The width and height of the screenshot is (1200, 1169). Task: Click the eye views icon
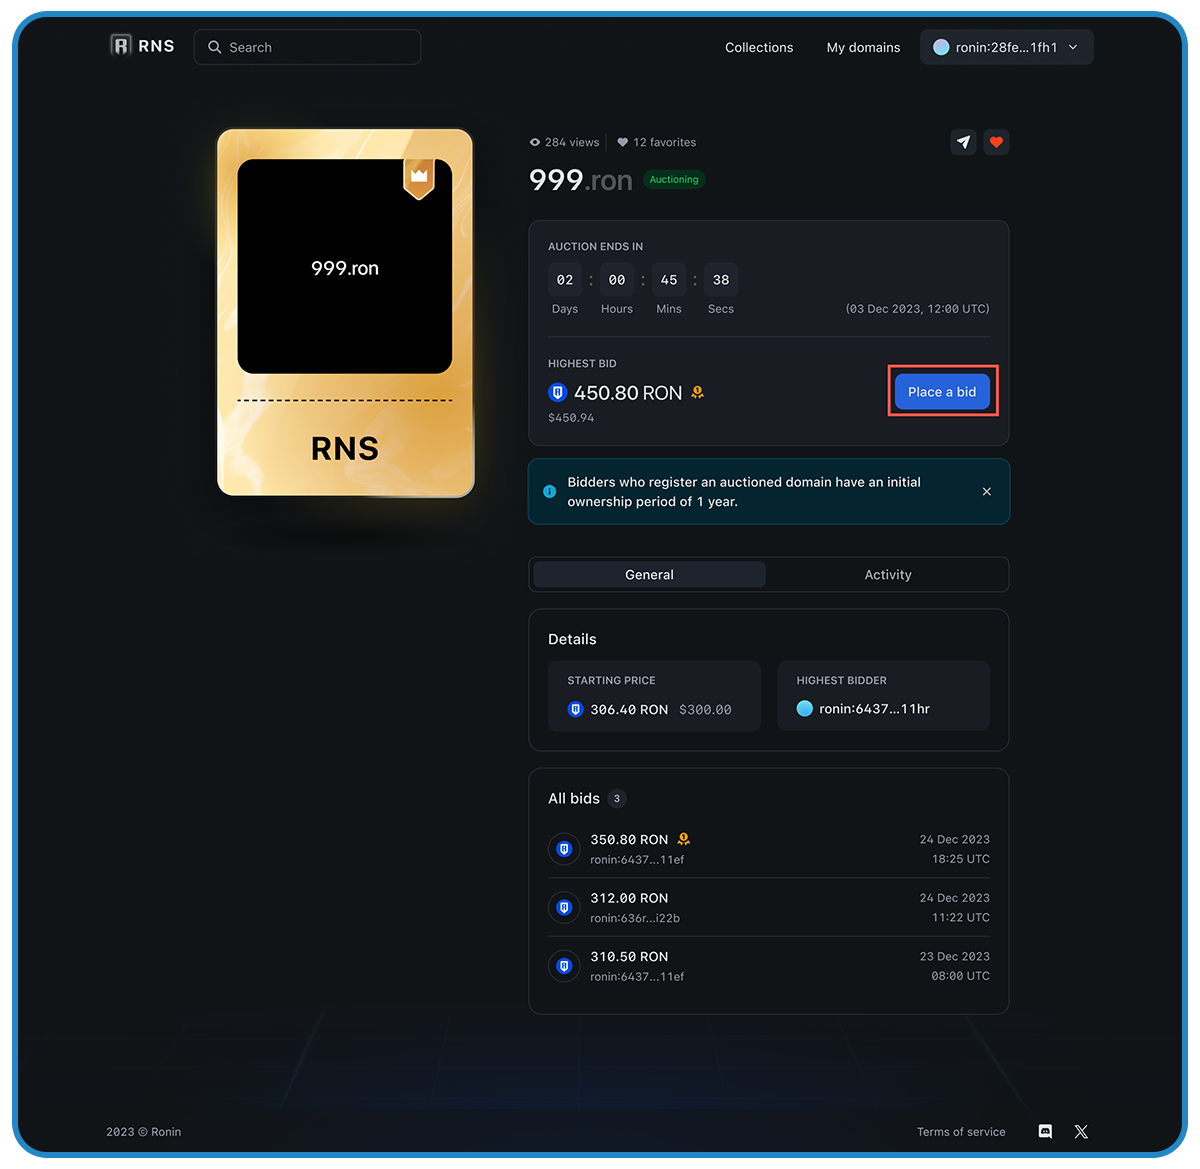[535, 142]
